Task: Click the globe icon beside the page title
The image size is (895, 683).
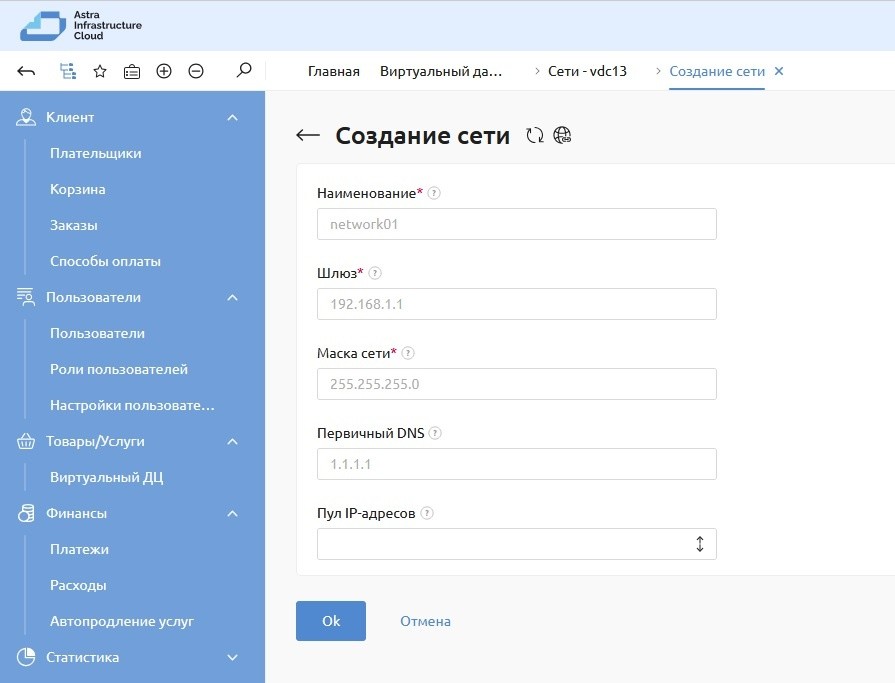Action: click(x=562, y=136)
